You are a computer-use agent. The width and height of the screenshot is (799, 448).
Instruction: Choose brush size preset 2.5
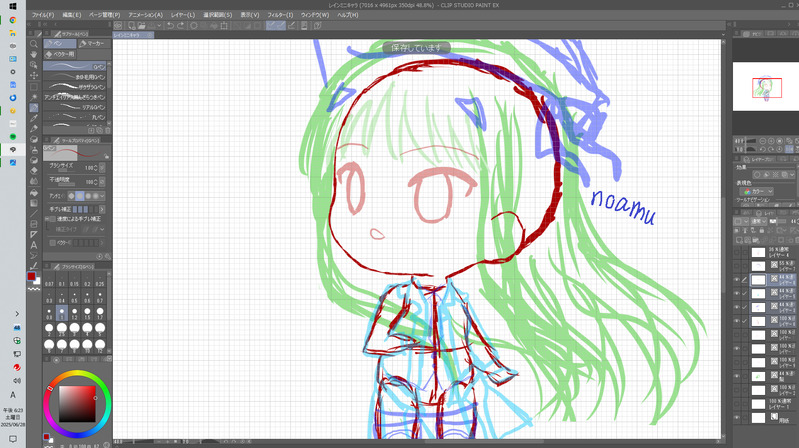coord(62,328)
